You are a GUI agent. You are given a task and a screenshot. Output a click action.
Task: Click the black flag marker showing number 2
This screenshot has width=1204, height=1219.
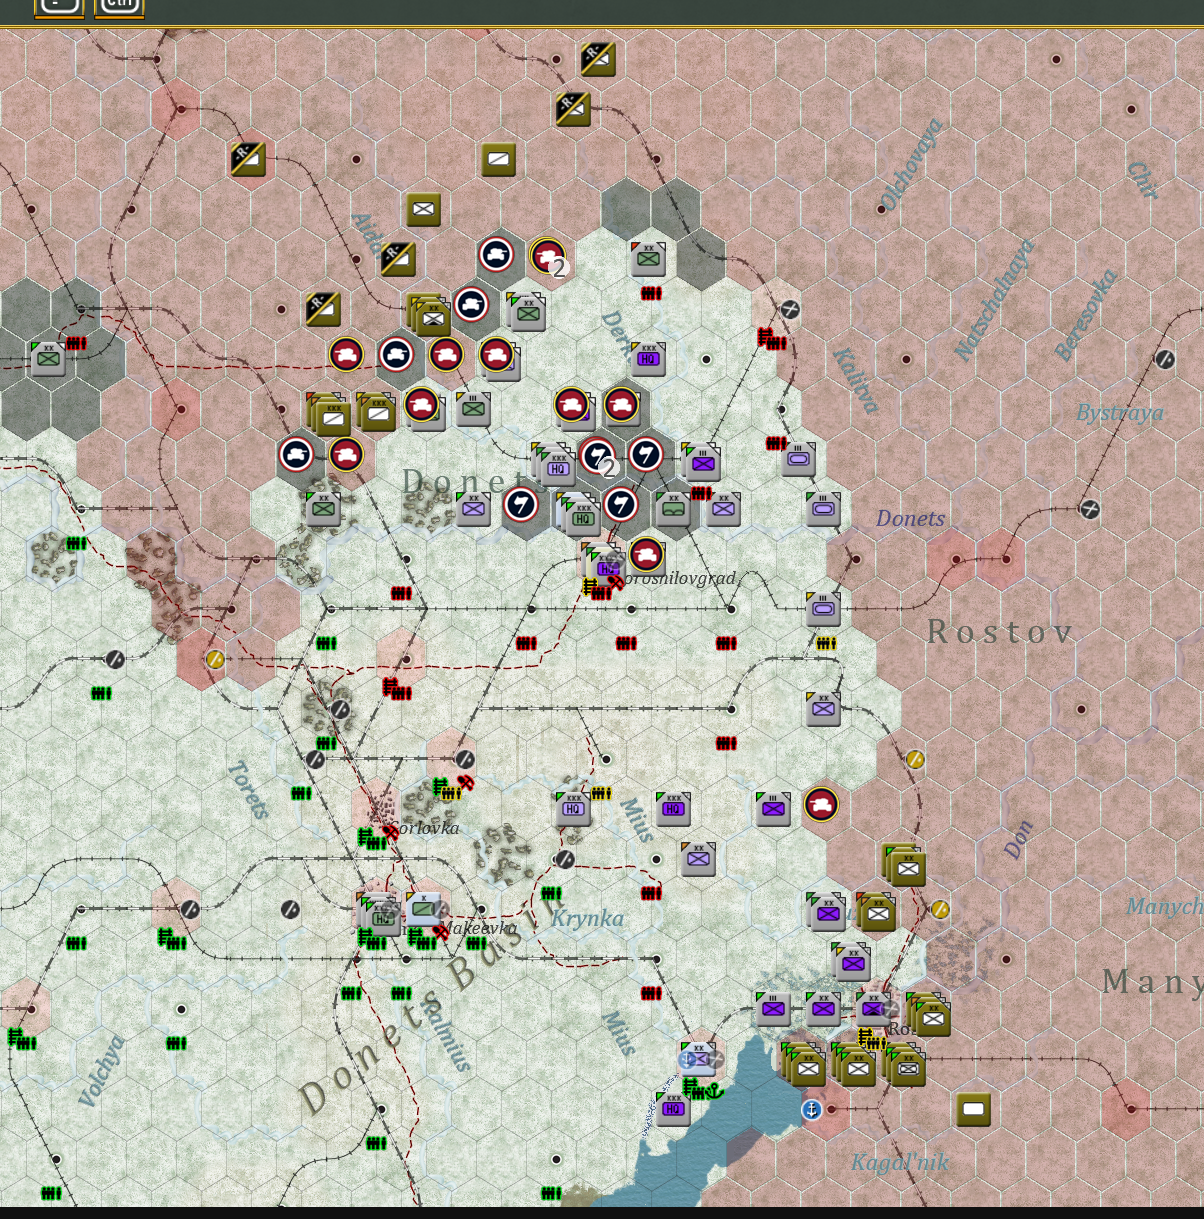point(598,456)
